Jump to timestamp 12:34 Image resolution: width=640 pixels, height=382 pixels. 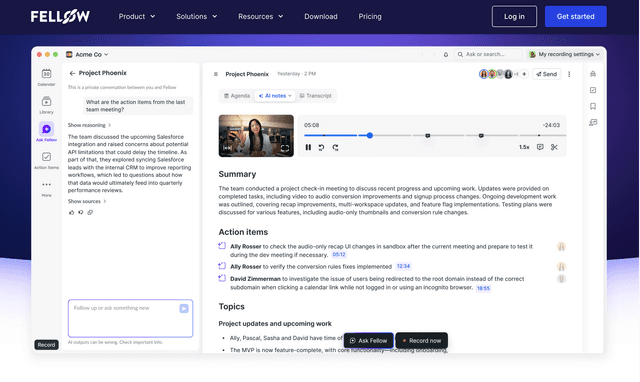coord(403,266)
